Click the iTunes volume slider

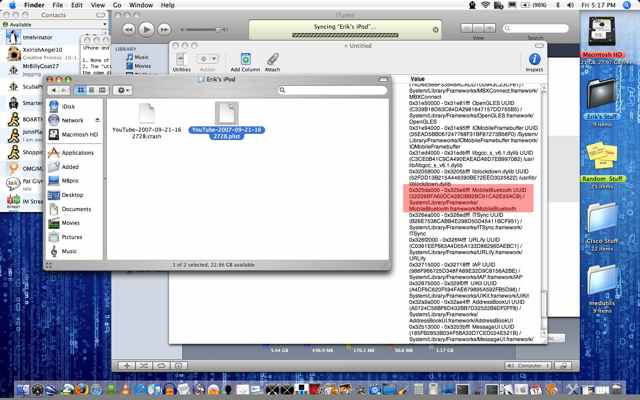pos(204,29)
